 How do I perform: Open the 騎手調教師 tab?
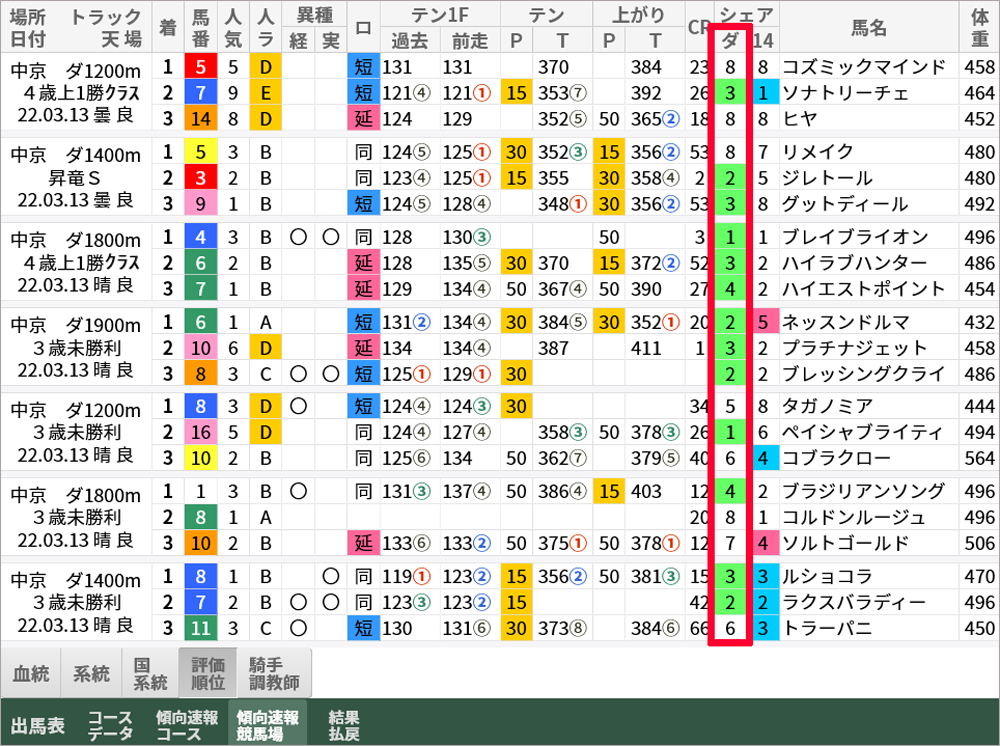tap(274, 673)
